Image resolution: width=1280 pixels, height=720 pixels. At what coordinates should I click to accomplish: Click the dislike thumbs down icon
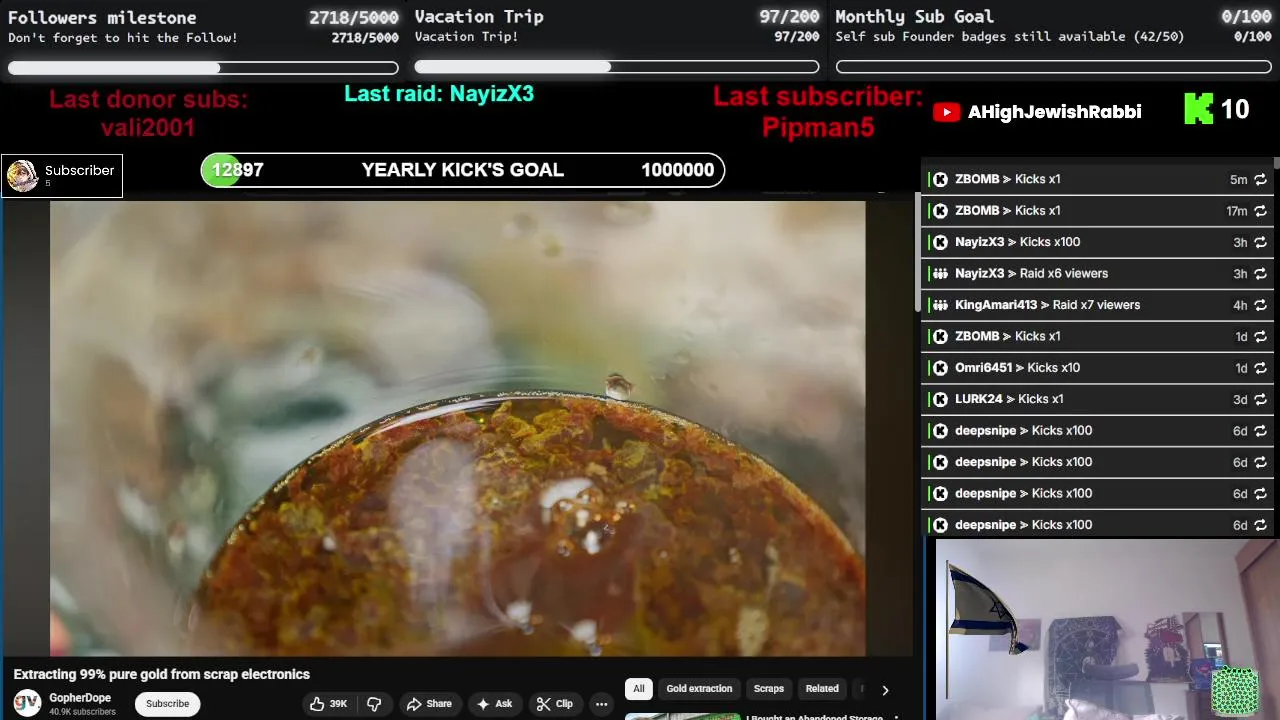tap(374, 704)
